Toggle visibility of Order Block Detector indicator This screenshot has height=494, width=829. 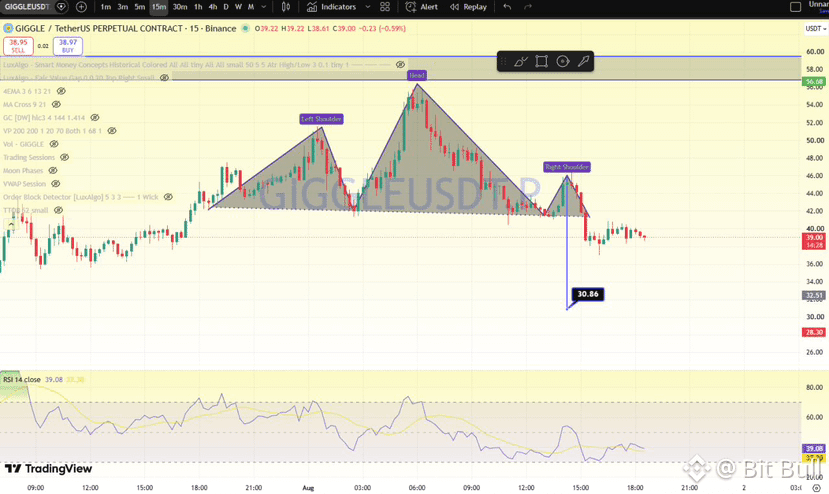(x=168, y=197)
